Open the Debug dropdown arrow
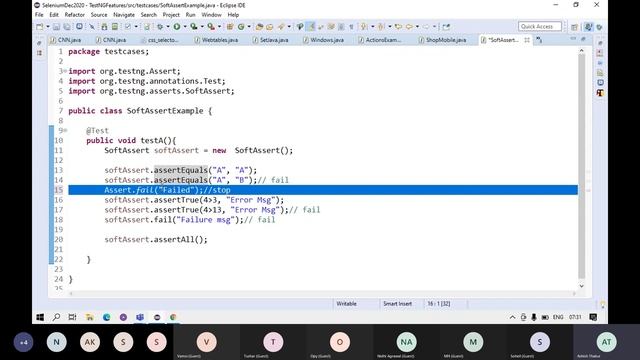Screen dimensions: 640x360 pyautogui.click(x=168, y=27)
